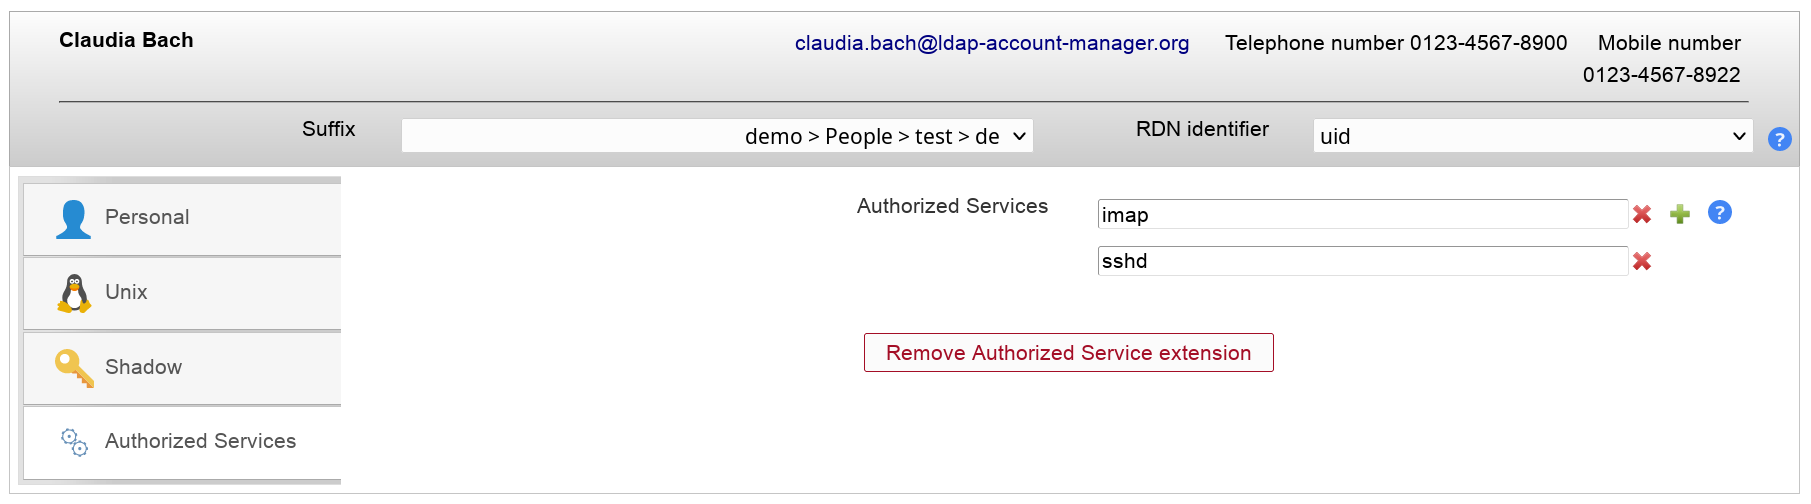Add another authorized service field
This screenshot has width=1811, height=504.
tap(1680, 214)
